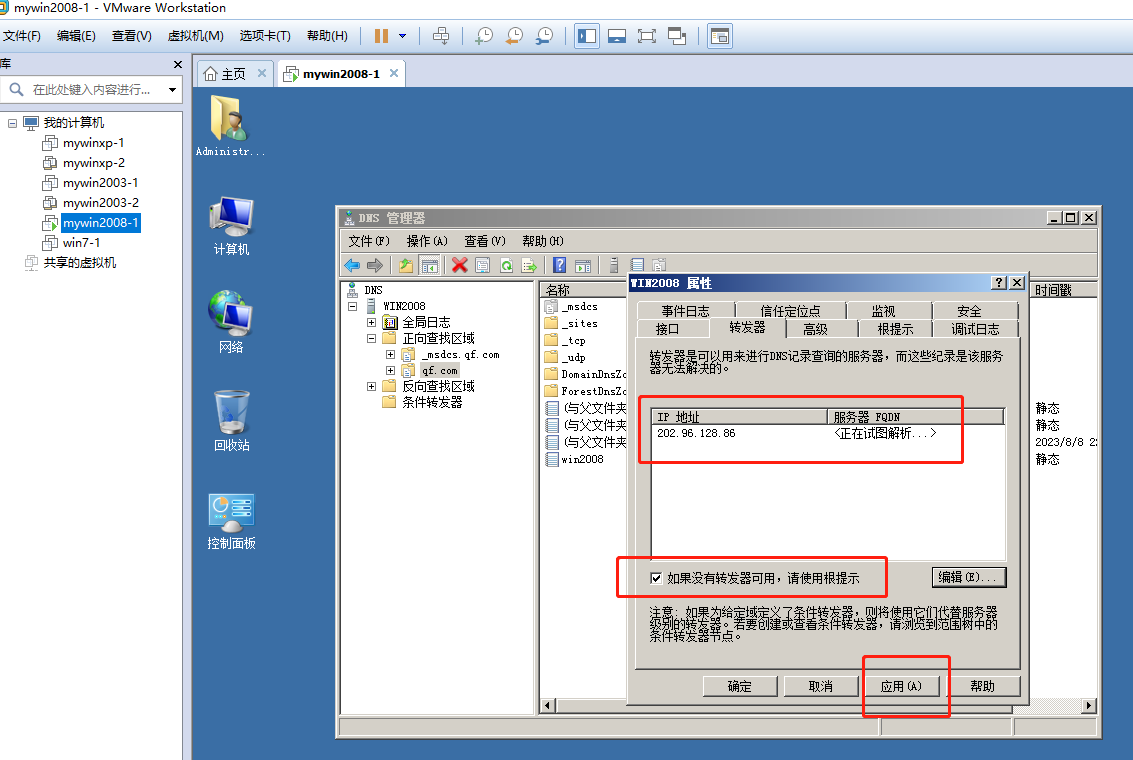The image size is (1133, 760).
Task: Switch to 根提示 tab in properties dialog
Action: tap(895, 329)
